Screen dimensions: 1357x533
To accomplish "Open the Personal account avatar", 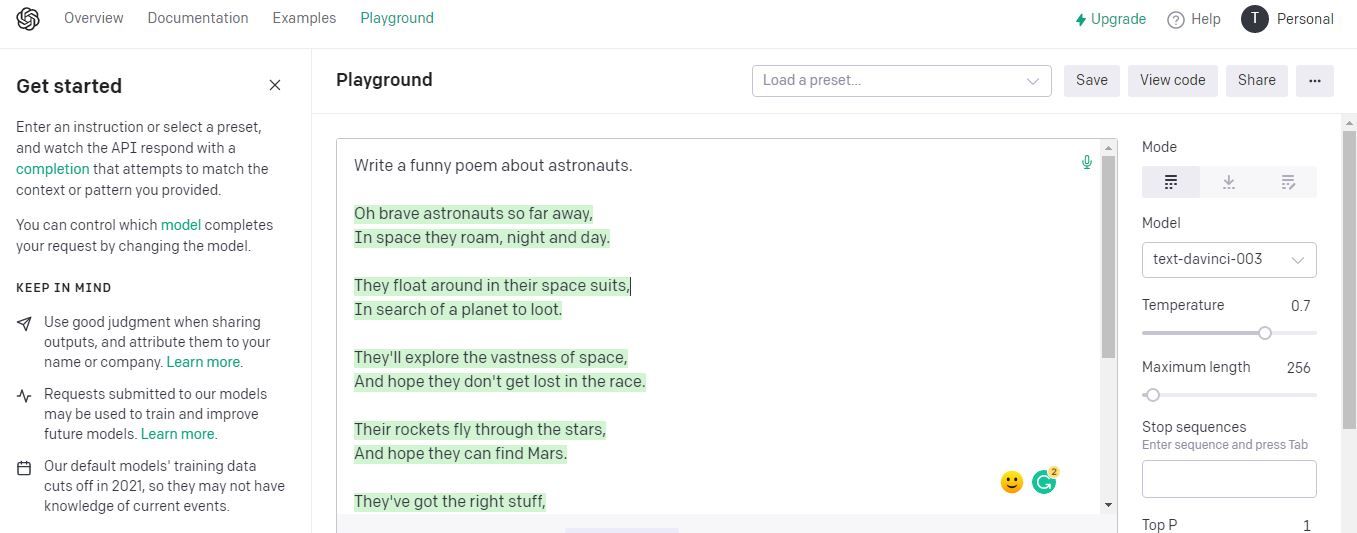I will pyautogui.click(x=1254, y=19).
